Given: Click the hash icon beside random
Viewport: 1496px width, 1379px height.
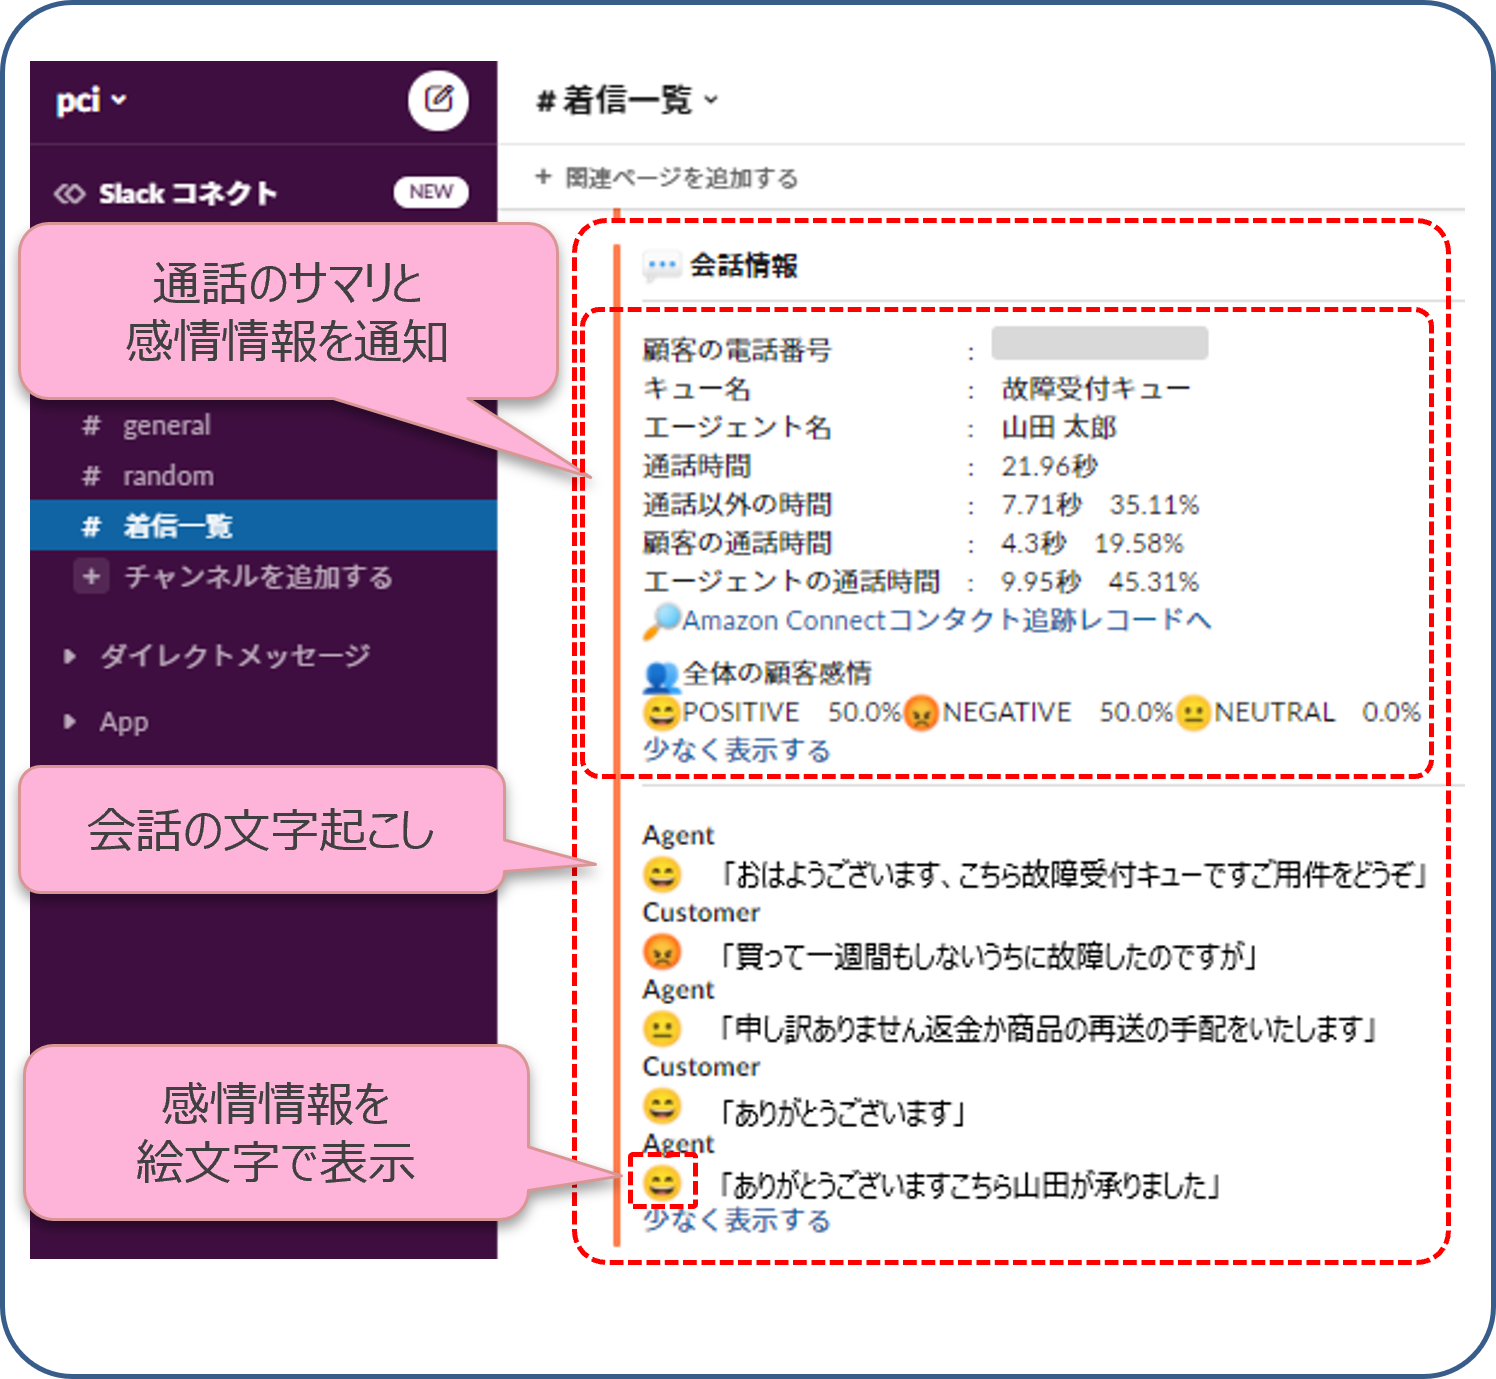Looking at the screenshot, I should tap(91, 476).
